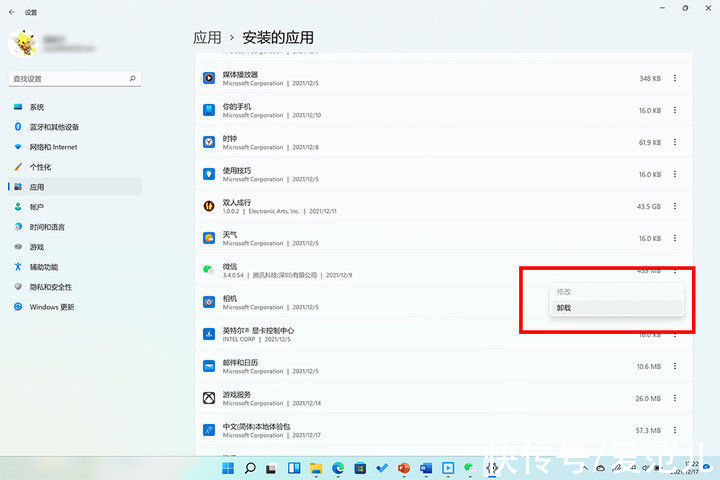Open the user profile avatar
The width and height of the screenshot is (720, 480).
tap(23, 43)
